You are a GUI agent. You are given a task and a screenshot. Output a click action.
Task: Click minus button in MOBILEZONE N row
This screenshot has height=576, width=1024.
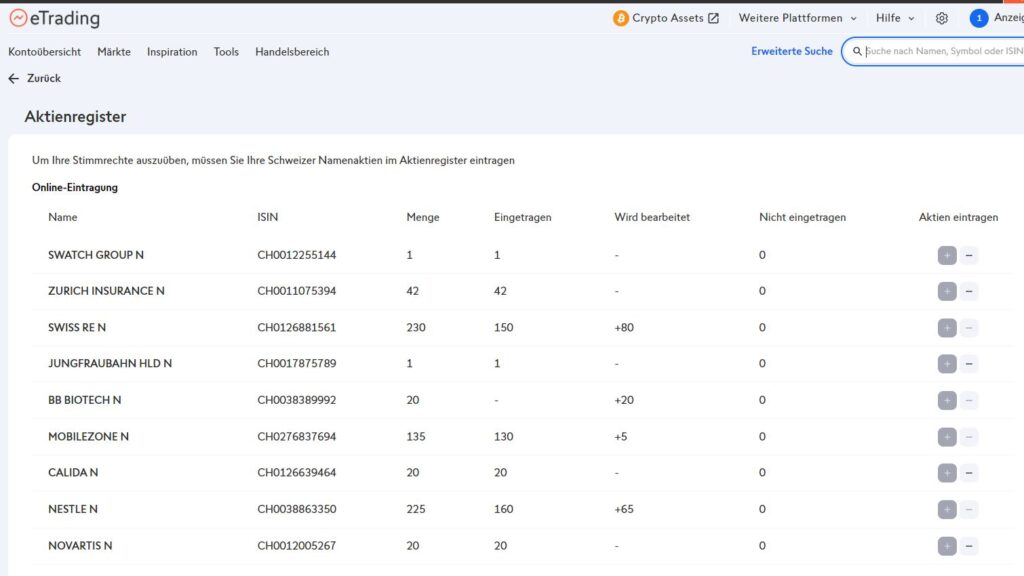[x=969, y=437]
